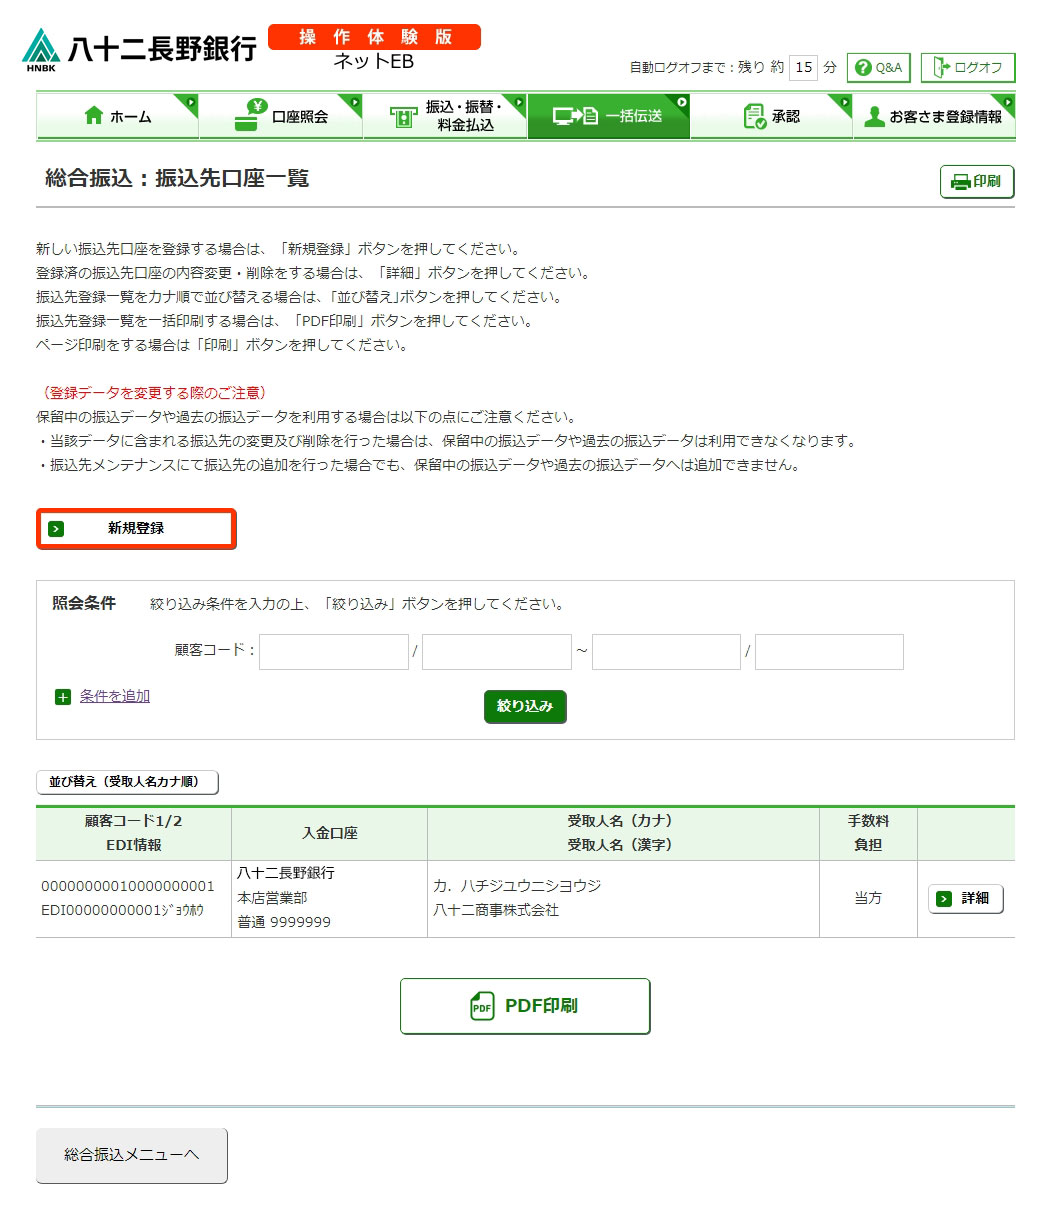Open 詳細 for 八十二商事株式会社
Screen dimensions: 1054x1207
965,898
